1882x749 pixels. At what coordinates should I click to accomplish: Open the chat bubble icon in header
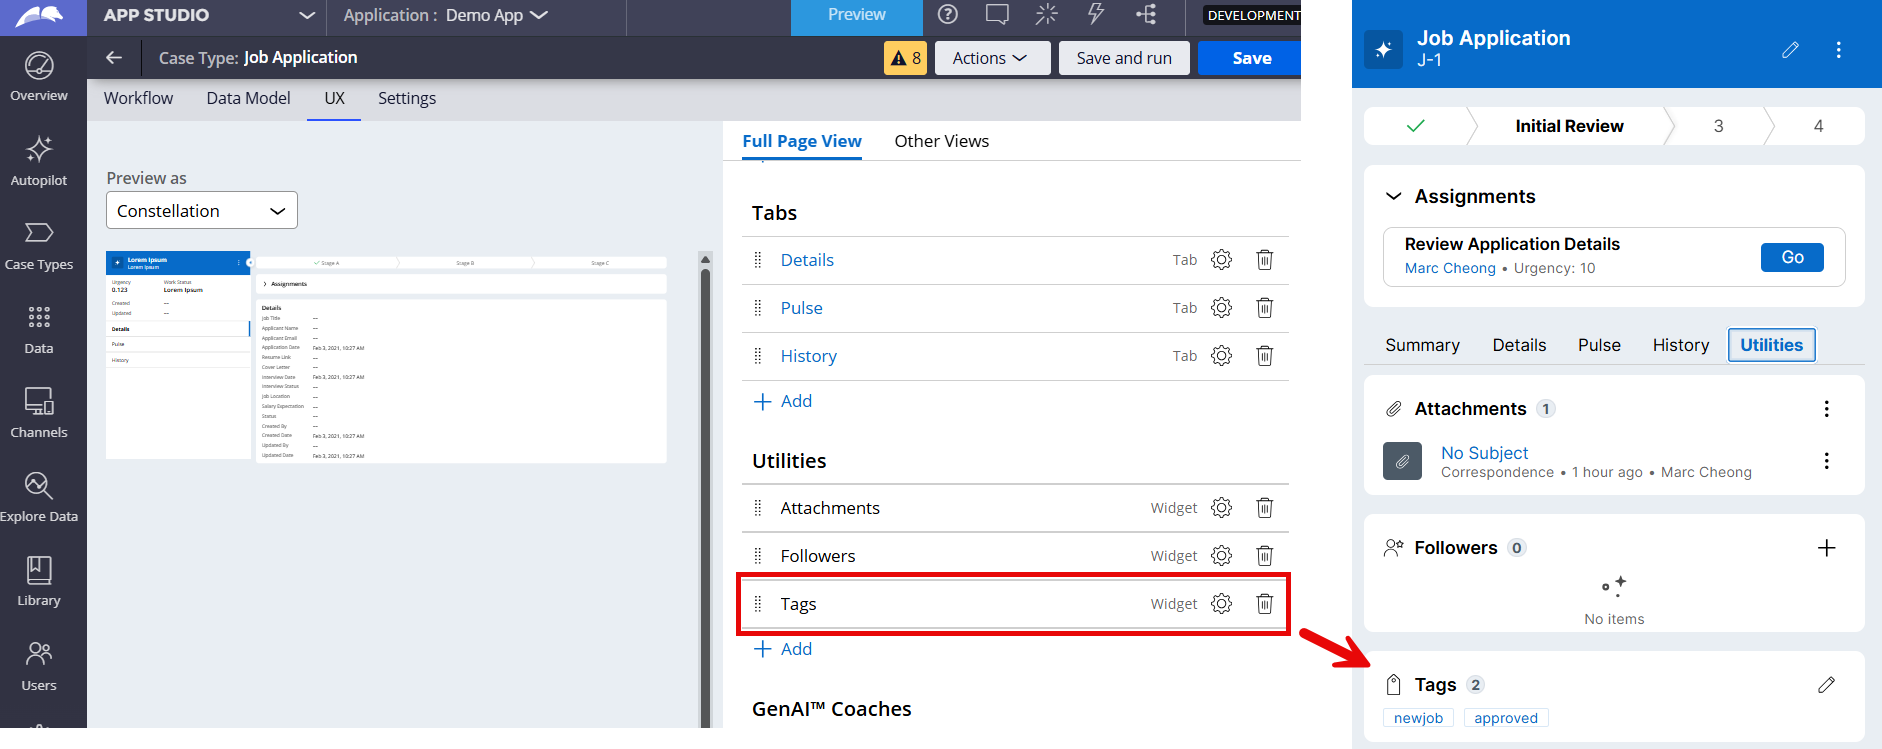coord(997,15)
